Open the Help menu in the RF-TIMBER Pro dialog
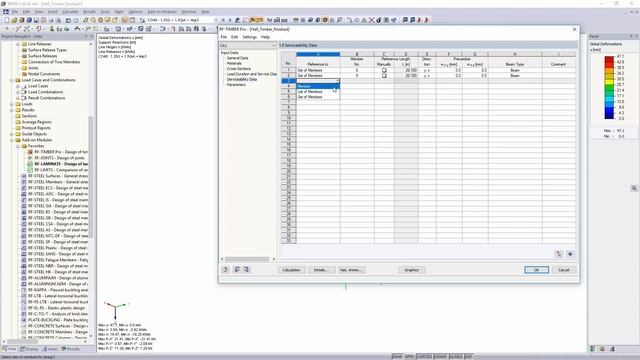The width and height of the screenshot is (640, 360). click(x=265, y=37)
